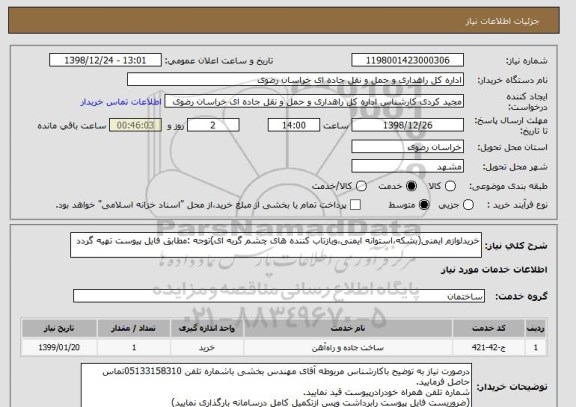The width and height of the screenshot is (576, 407).
Task: Click the buyer organization name field
Action: (x=295, y=80)
